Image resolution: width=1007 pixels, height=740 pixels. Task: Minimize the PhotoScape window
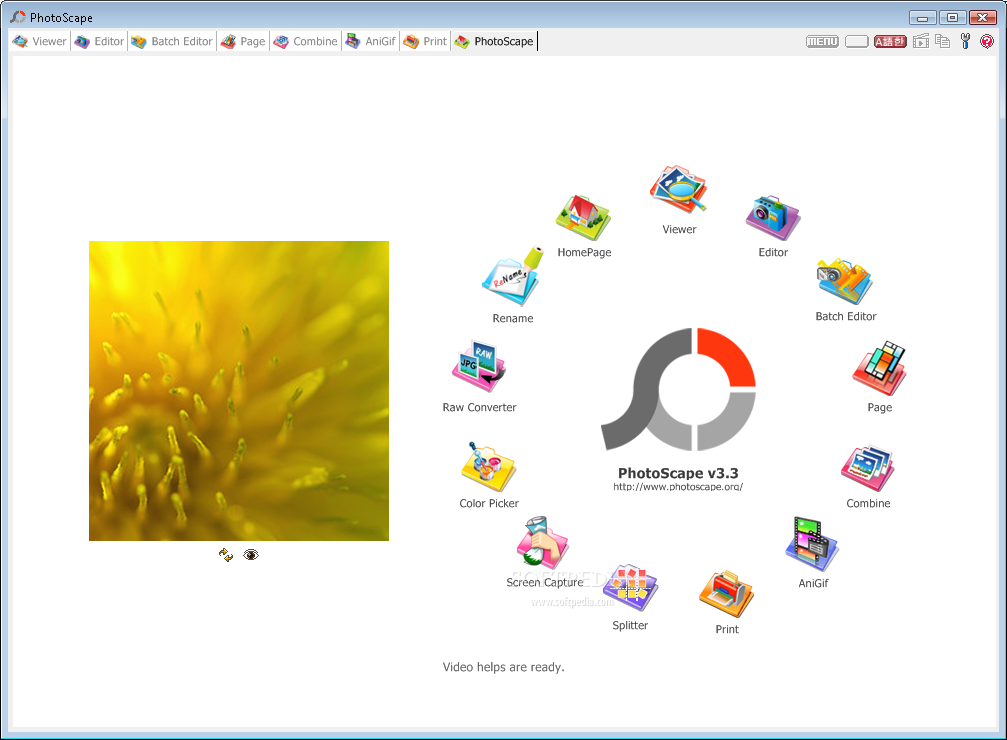(x=922, y=18)
